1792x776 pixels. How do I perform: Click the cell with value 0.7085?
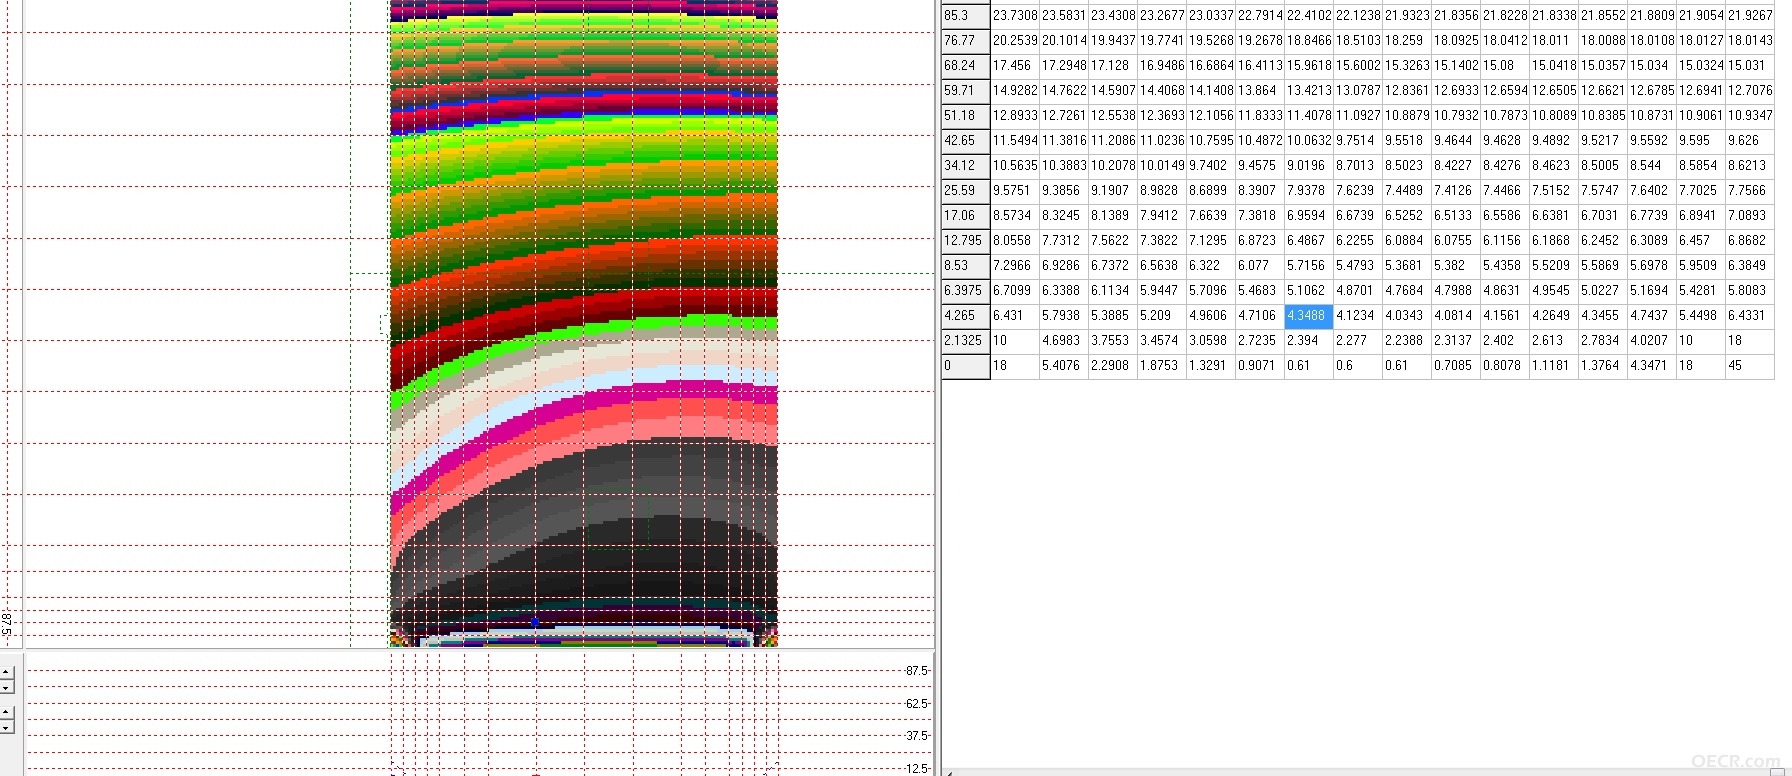tap(1456, 366)
